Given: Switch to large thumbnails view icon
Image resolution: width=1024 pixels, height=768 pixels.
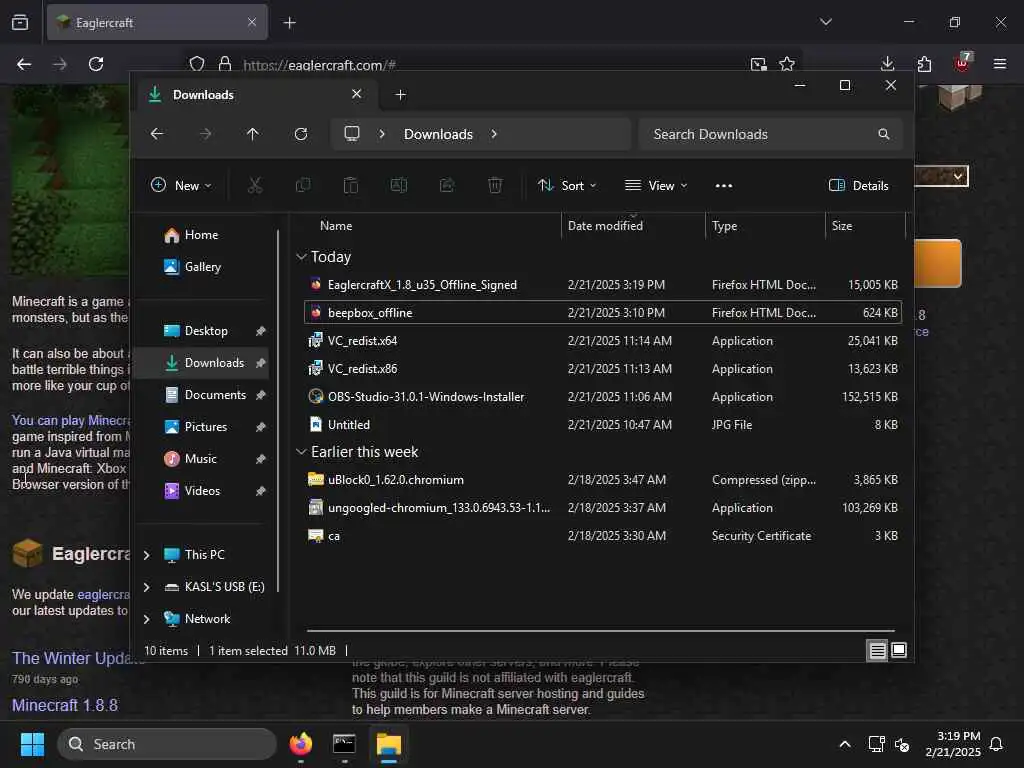Looking at the screenshot, I should [x=899, y=650].
